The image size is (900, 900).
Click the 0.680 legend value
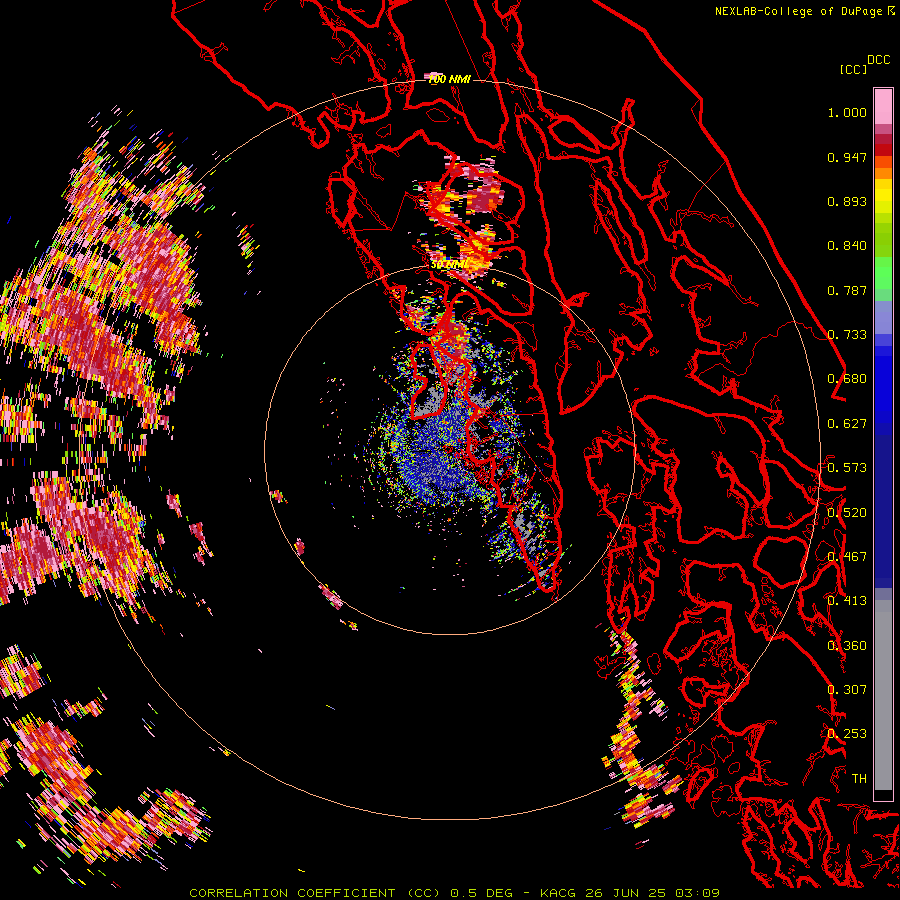847,379
